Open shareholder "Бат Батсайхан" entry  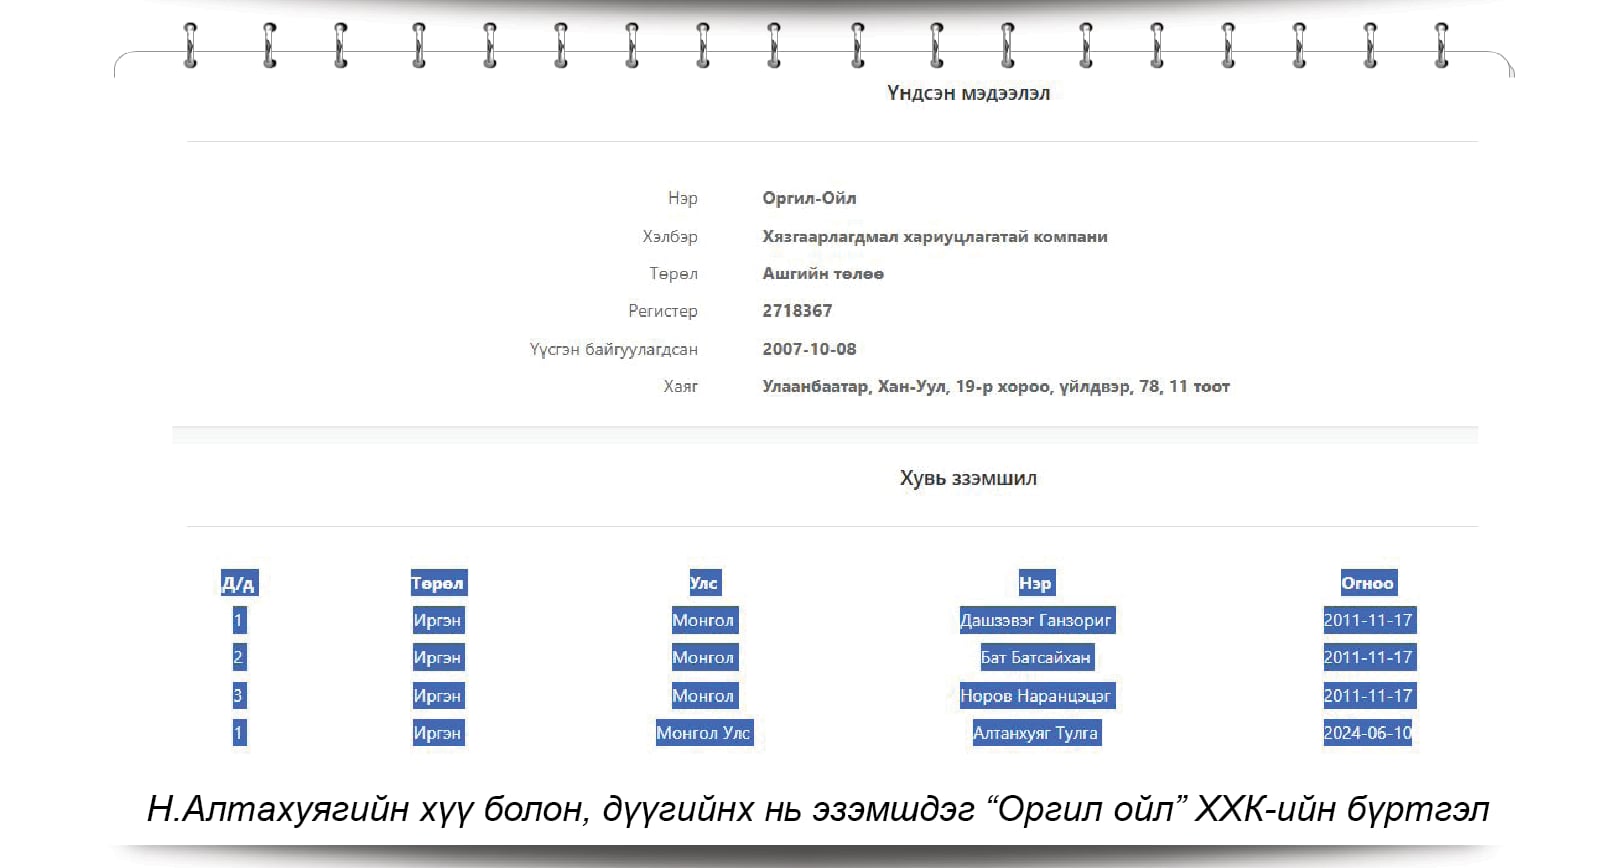point(1035,657)
